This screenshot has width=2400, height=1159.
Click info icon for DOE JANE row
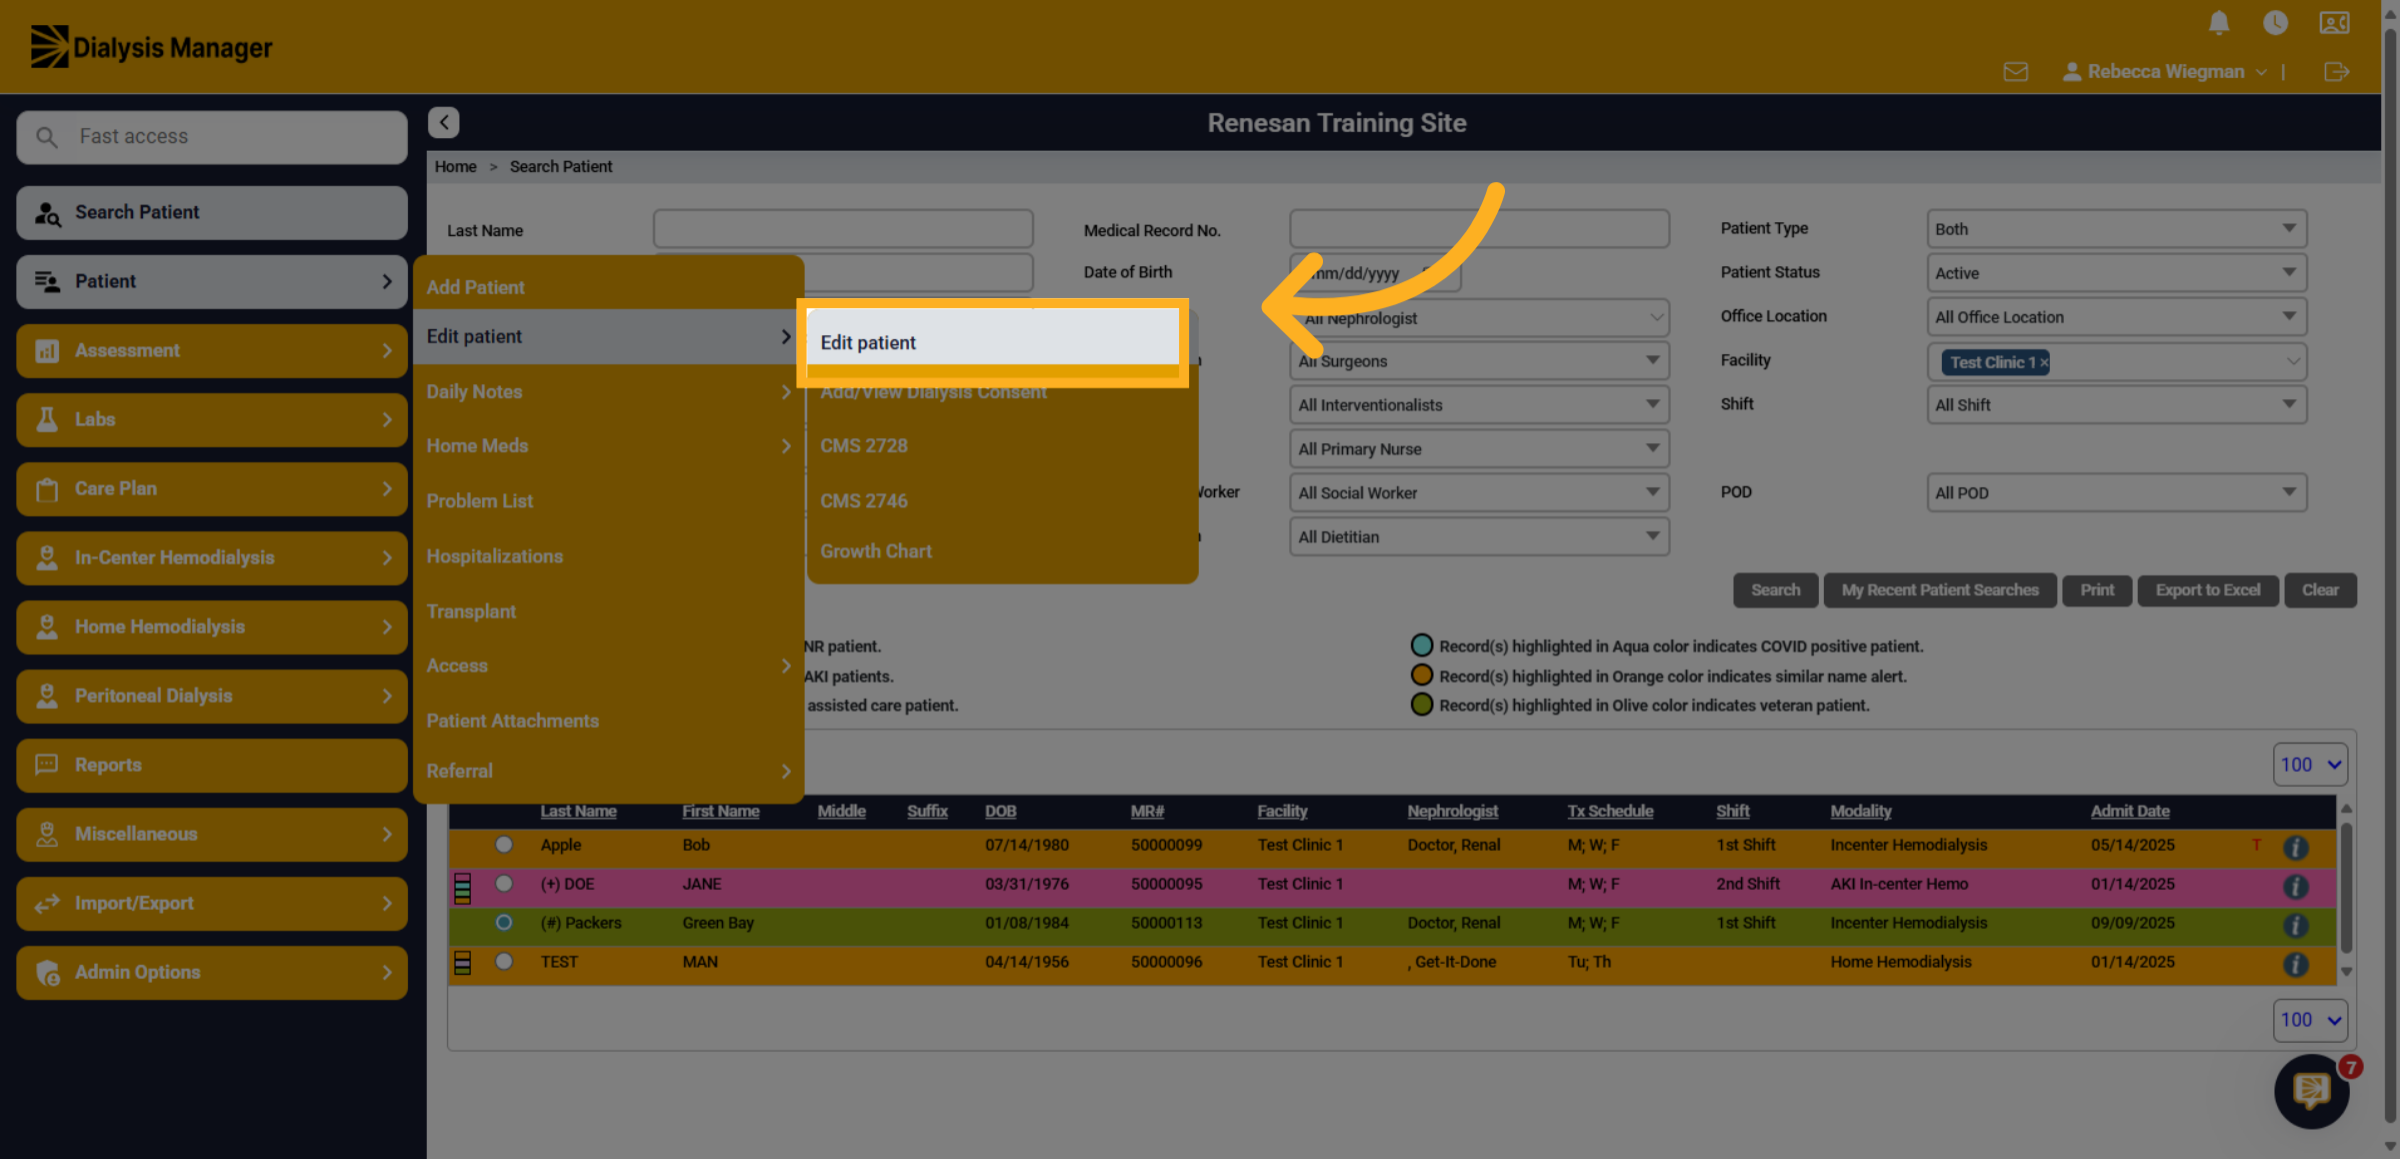pyautogui.click(x=2296, y=886)
